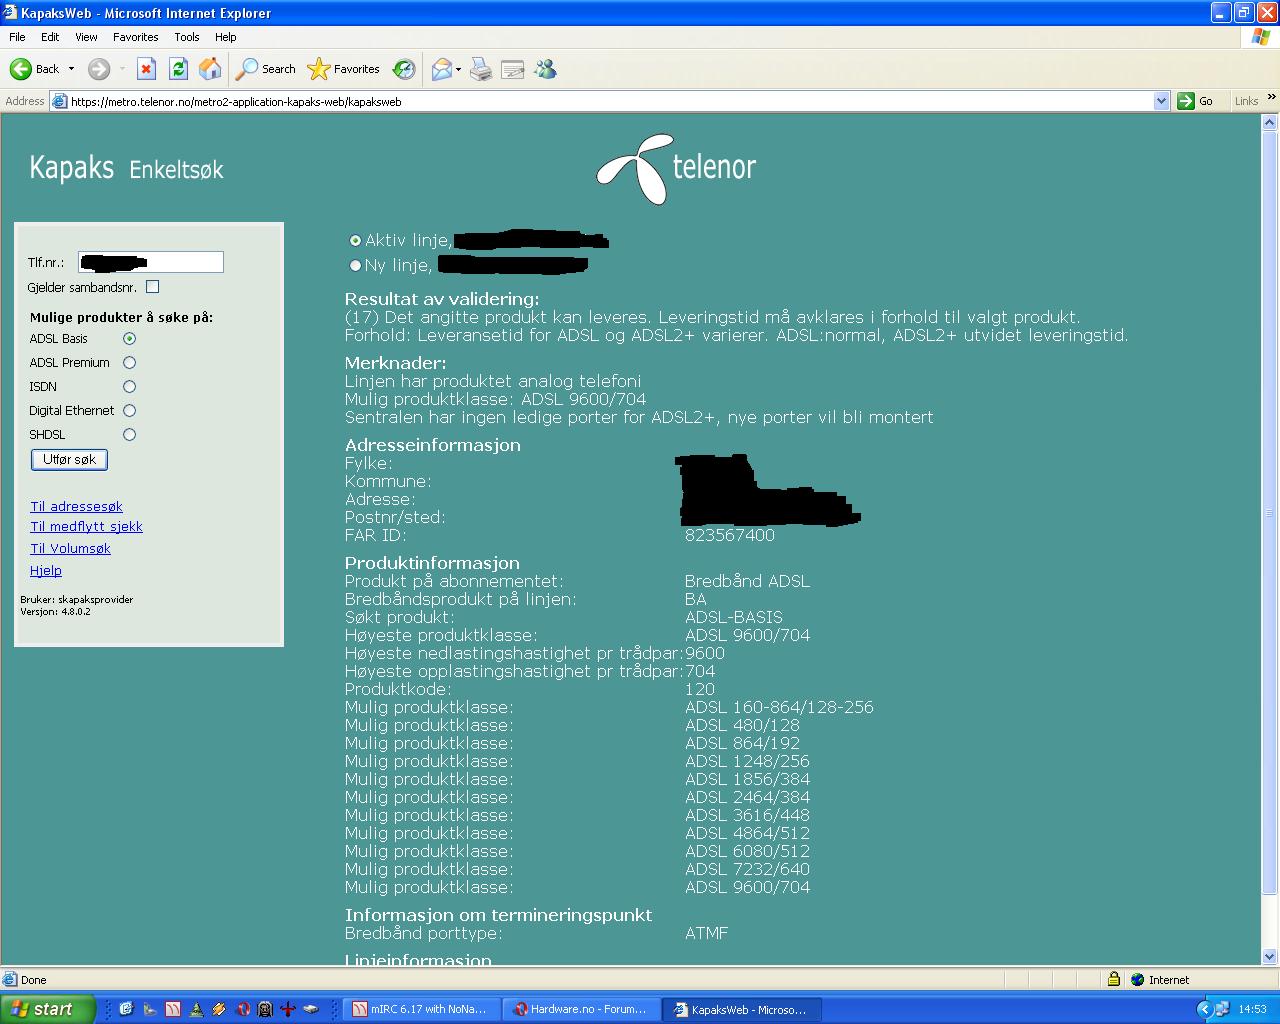Switch to Hardware.no Forum taskbar window
The width and height of the screenshot is (1280, 1024).
(x=580, y=1009)
